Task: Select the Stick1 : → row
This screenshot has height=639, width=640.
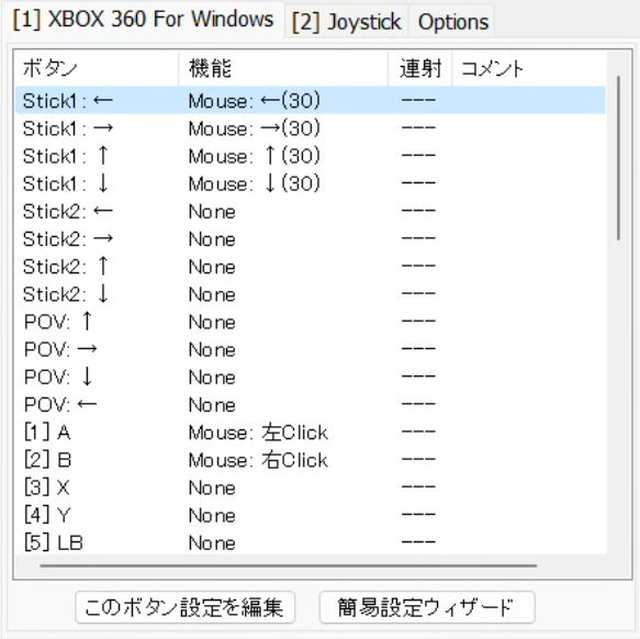Action: click(x=310, y=128)
